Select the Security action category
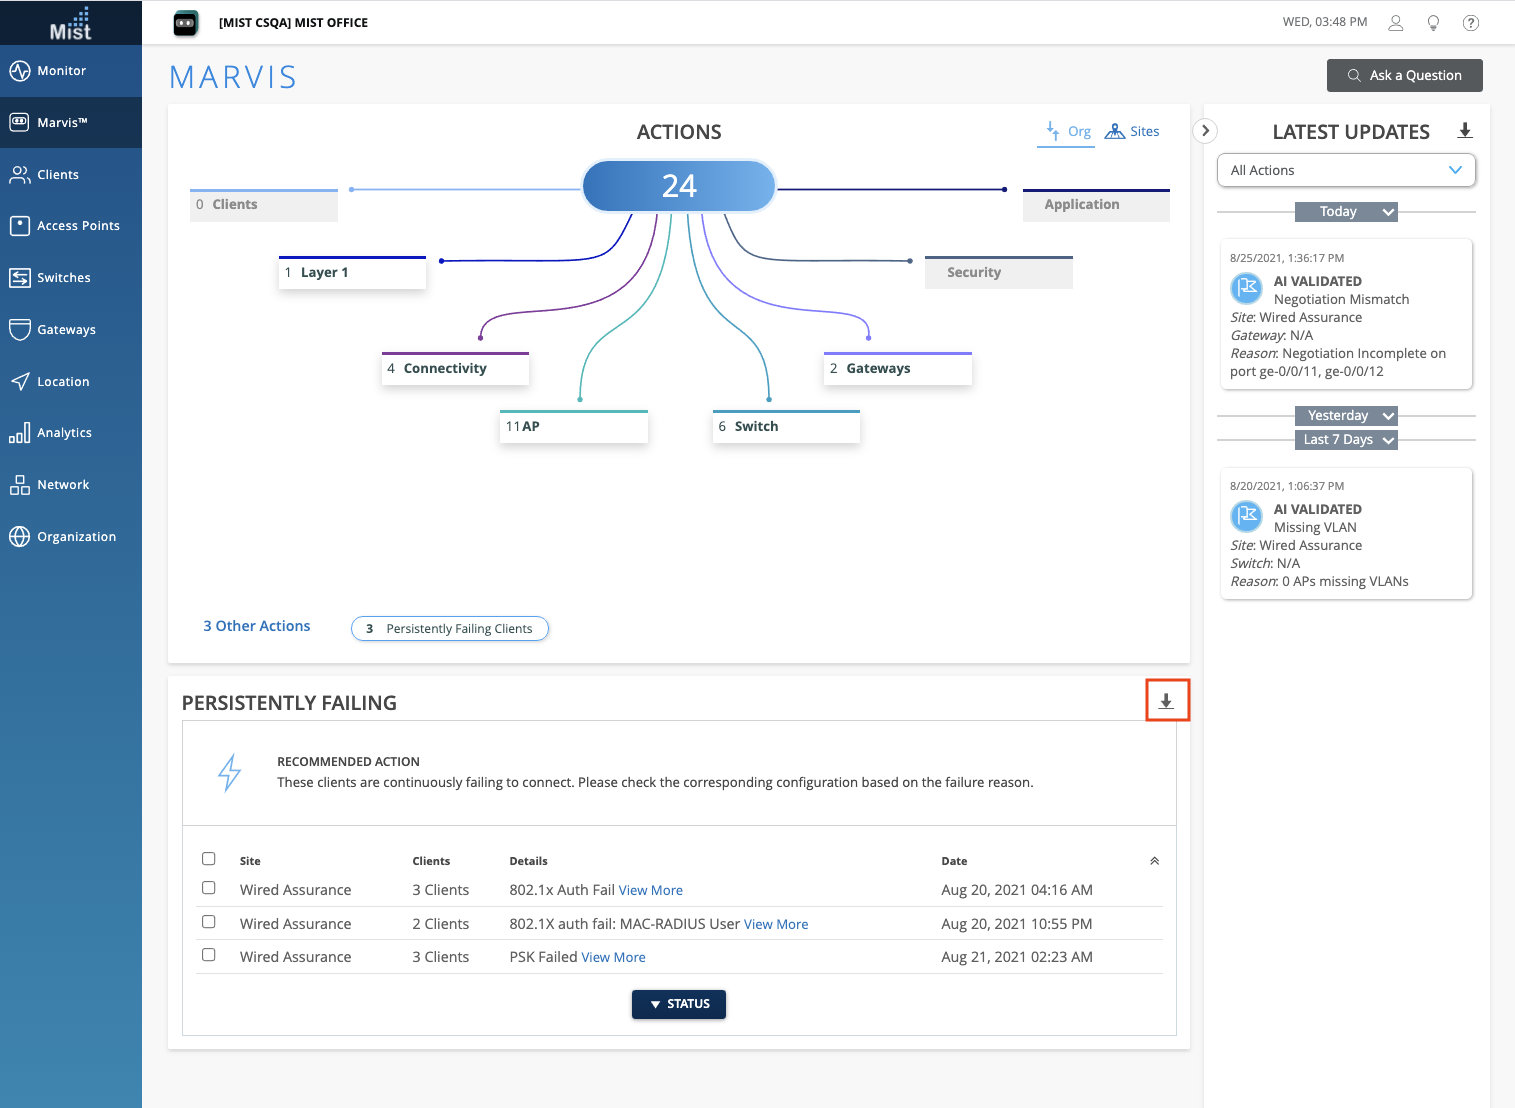The image size is (1515, 1108). pyautogui.click(x=999, y=273)
